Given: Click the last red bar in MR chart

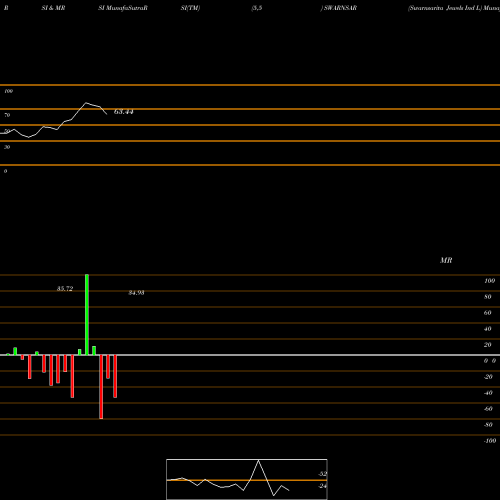Looking at the screenshot, I should (x=115, y=376).
